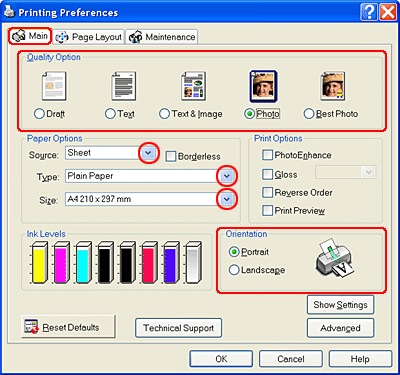Select the Draft quality radio button
The width and height of the screenshot is (400, 375).
point(39,114)
